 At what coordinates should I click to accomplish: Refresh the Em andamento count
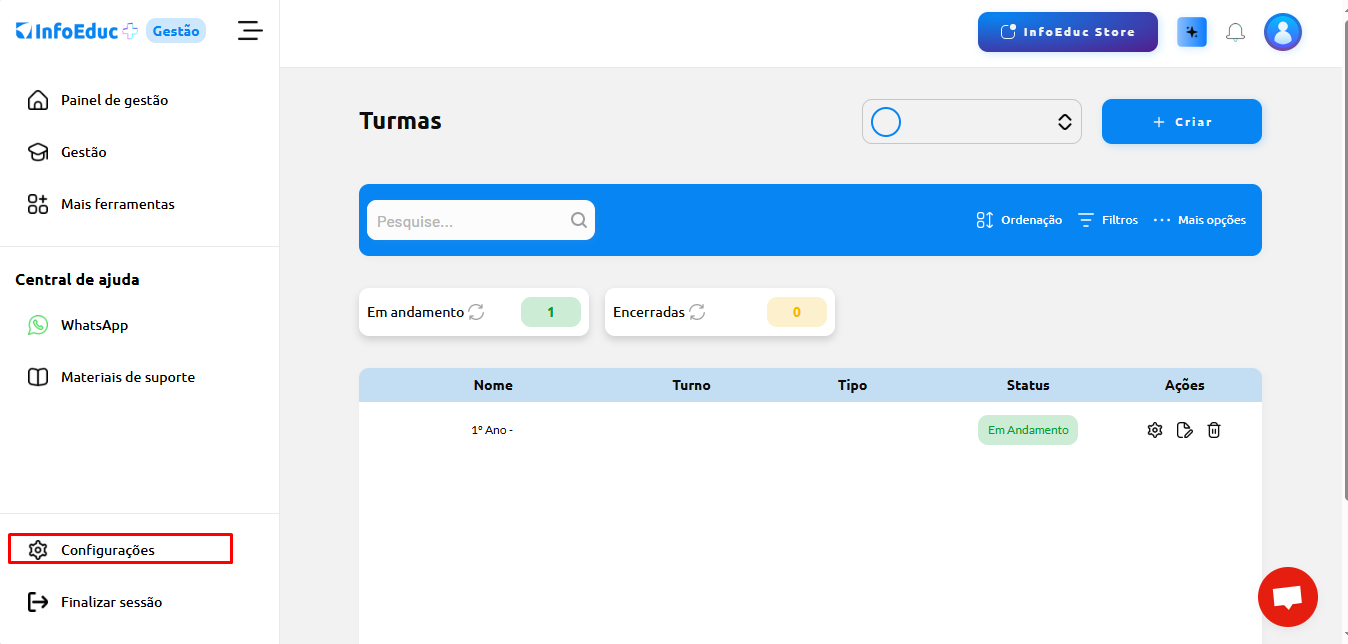point(477,312)
